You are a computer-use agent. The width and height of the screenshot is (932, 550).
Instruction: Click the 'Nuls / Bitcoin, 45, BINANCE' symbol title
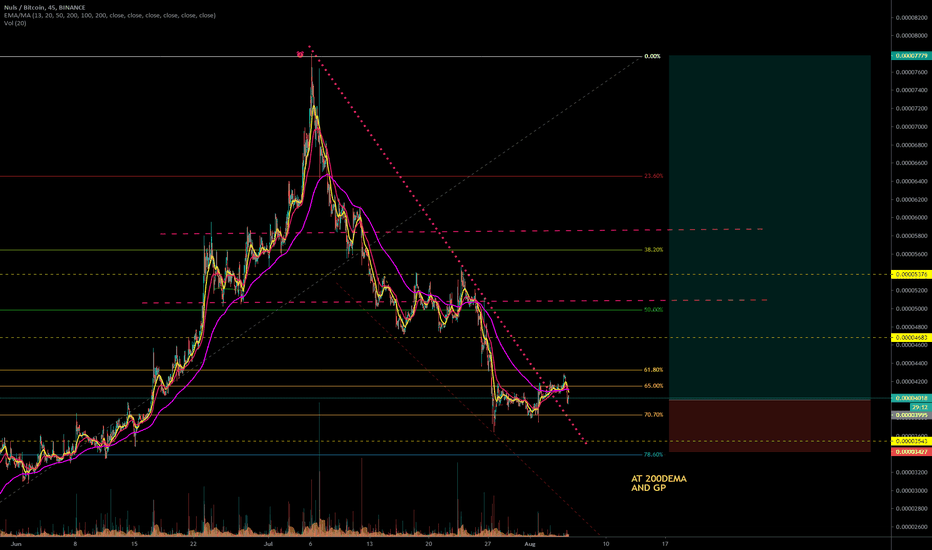tap(45, 8)
